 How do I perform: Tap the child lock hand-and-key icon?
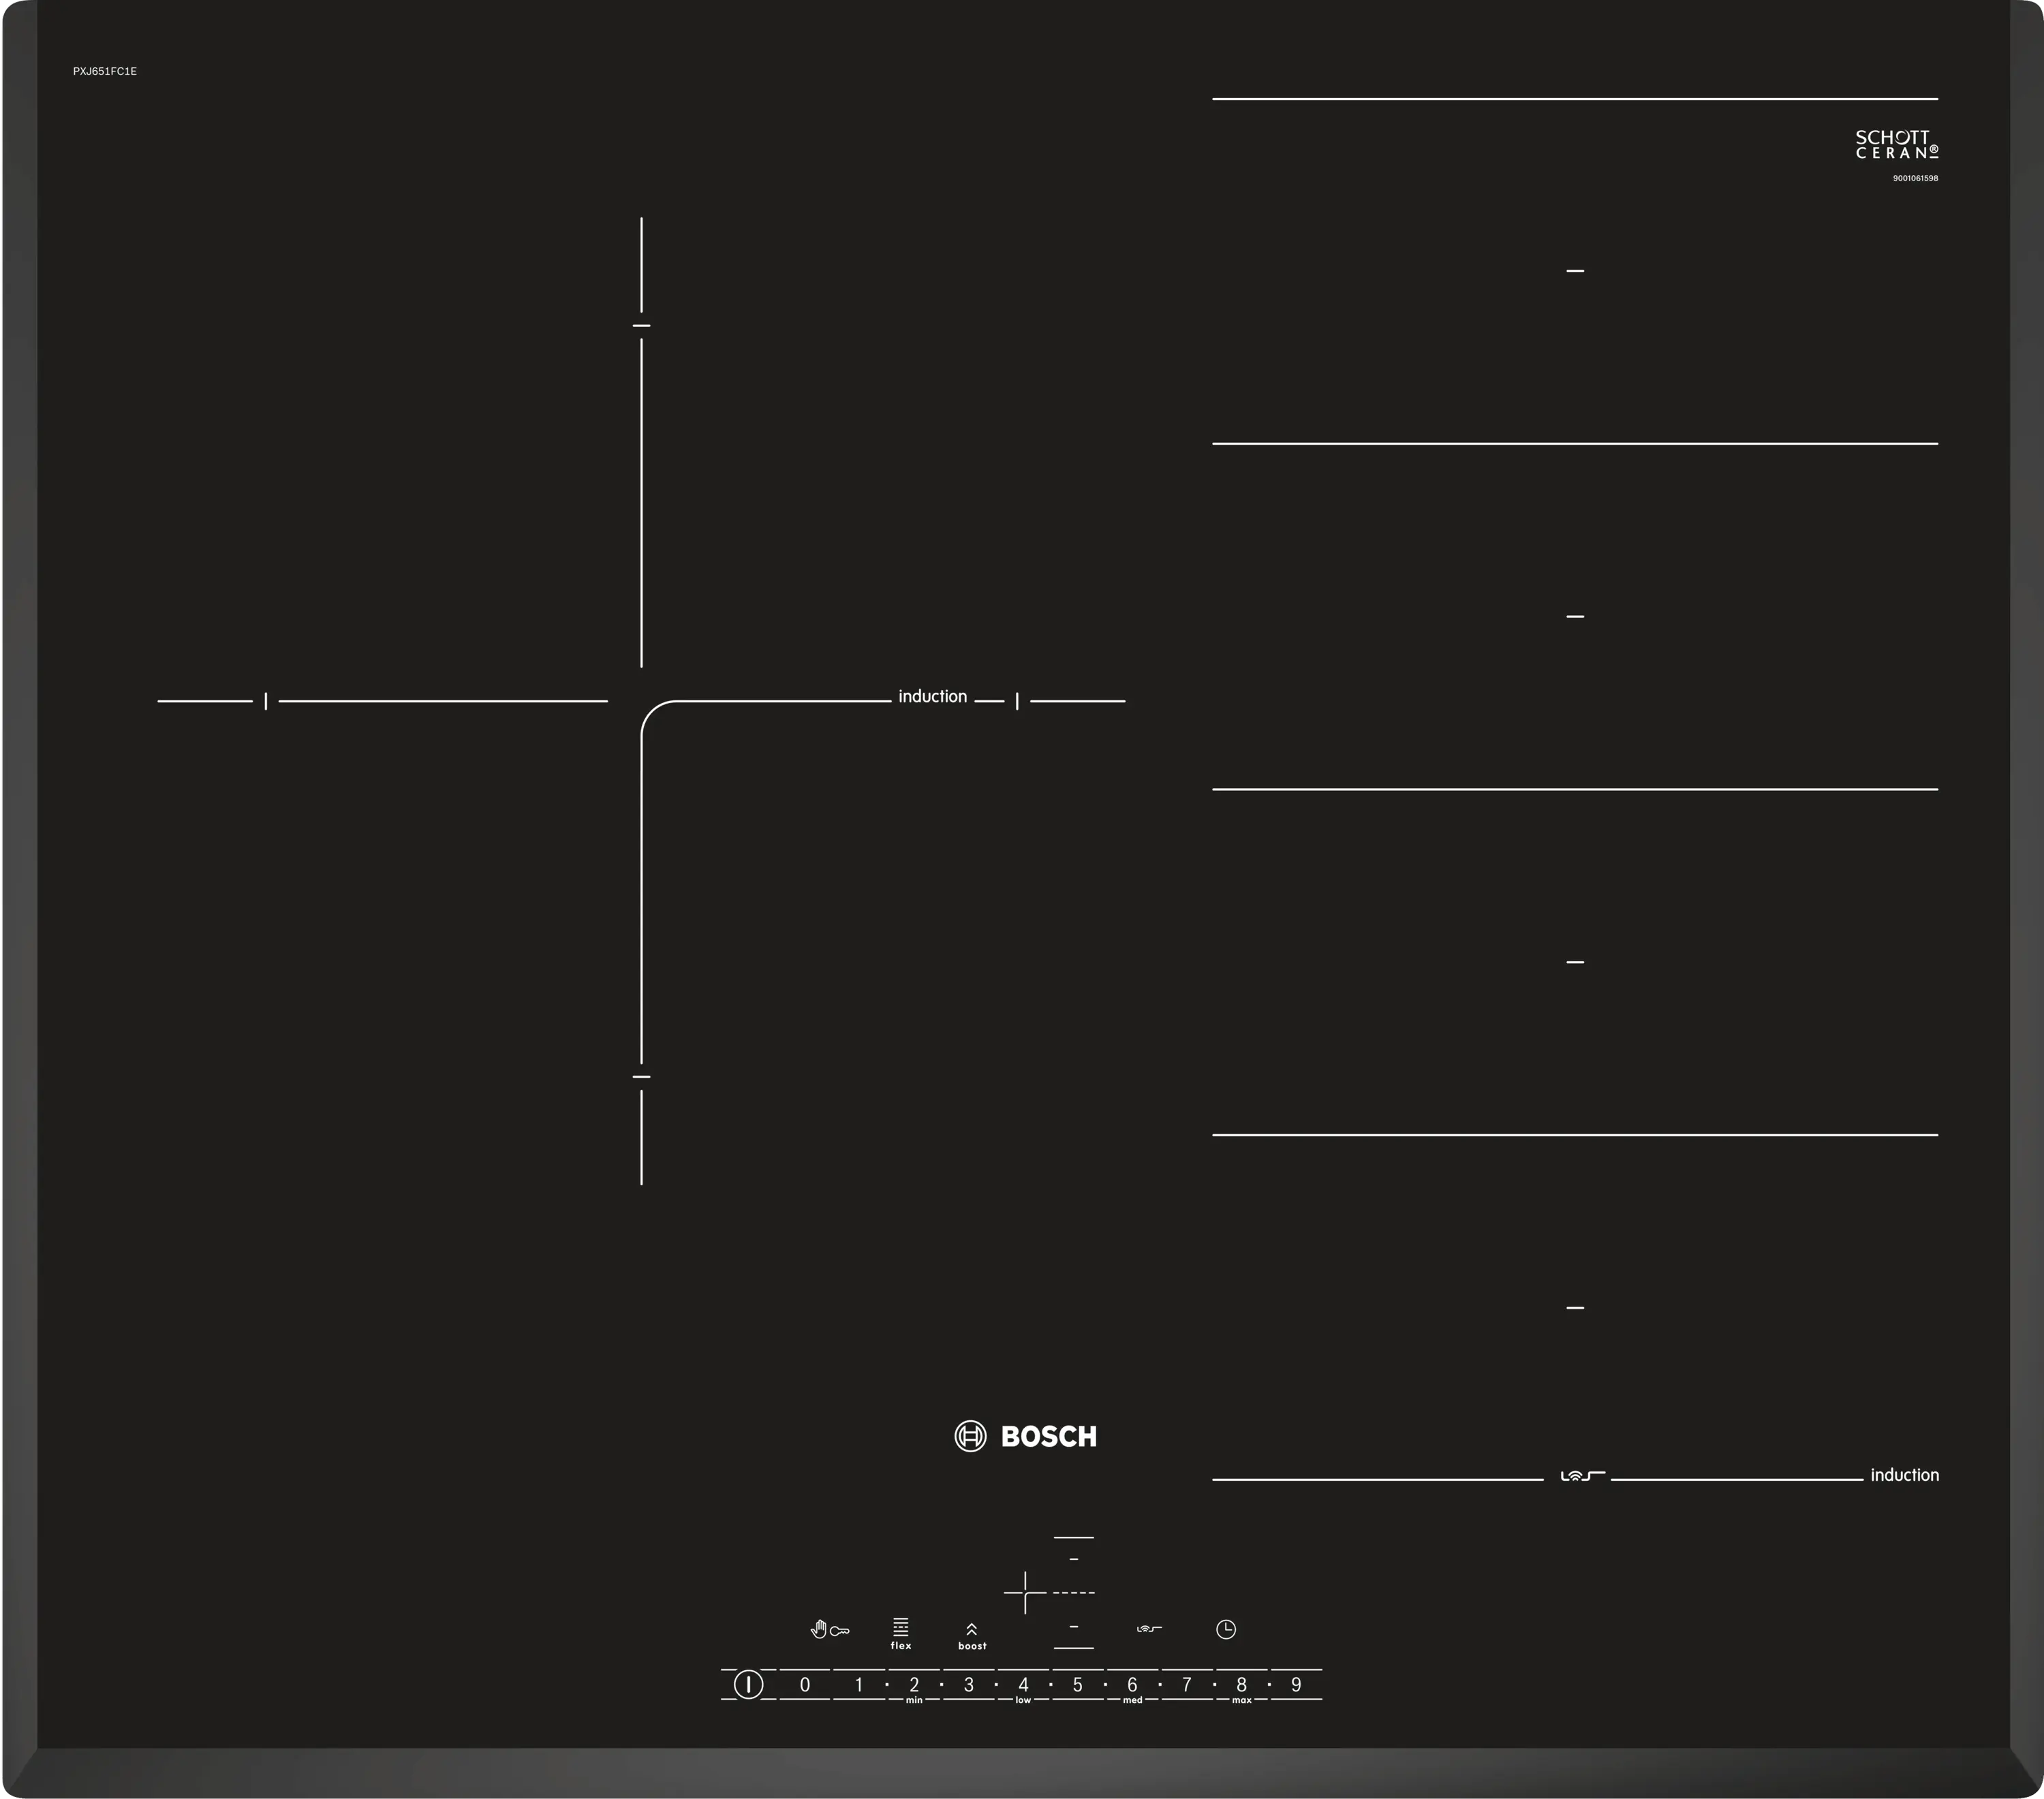[829, 1630]
